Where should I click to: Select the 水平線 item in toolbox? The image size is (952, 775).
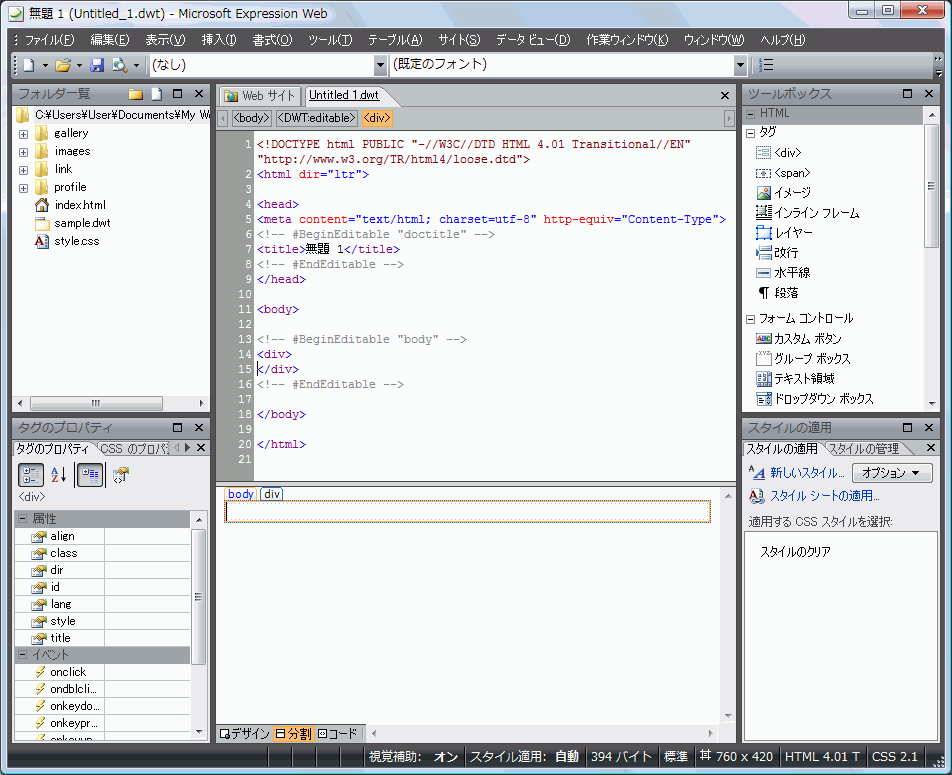point(791,272)
